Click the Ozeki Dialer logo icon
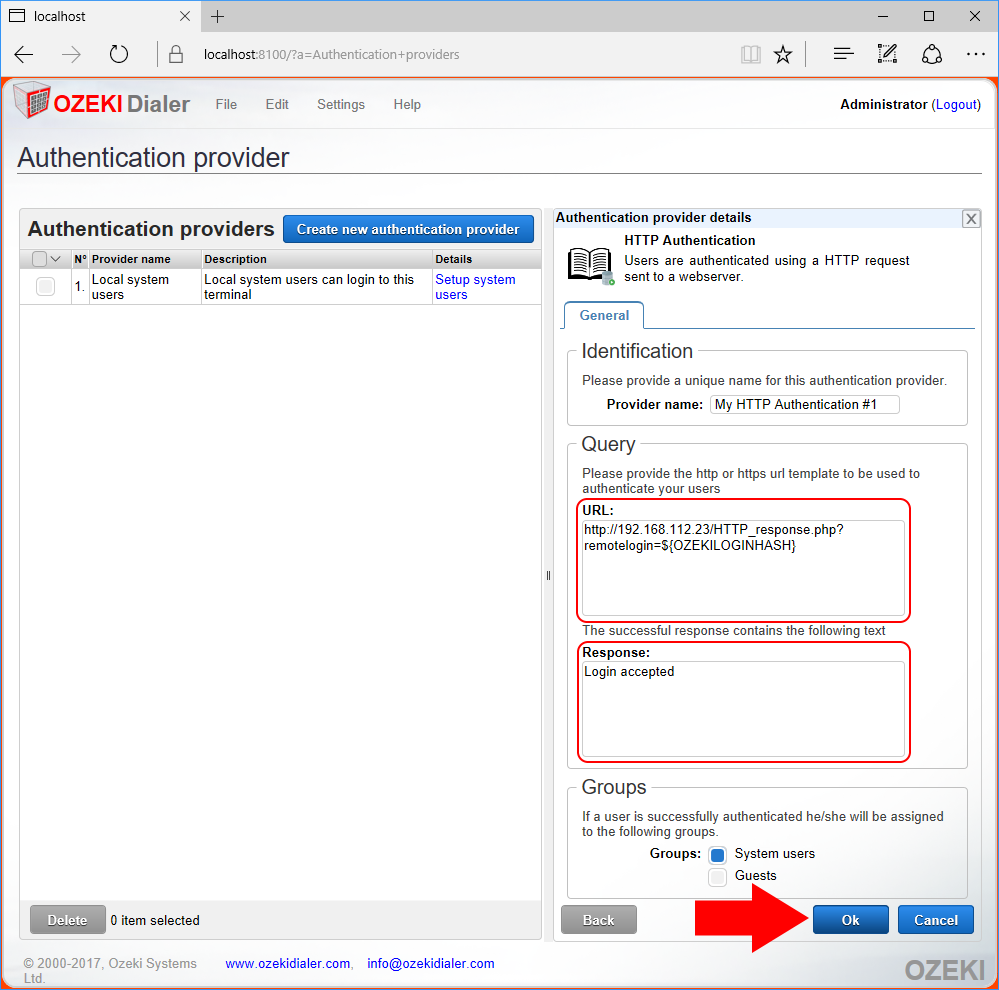The image size is (999, 990). point(32,103)
